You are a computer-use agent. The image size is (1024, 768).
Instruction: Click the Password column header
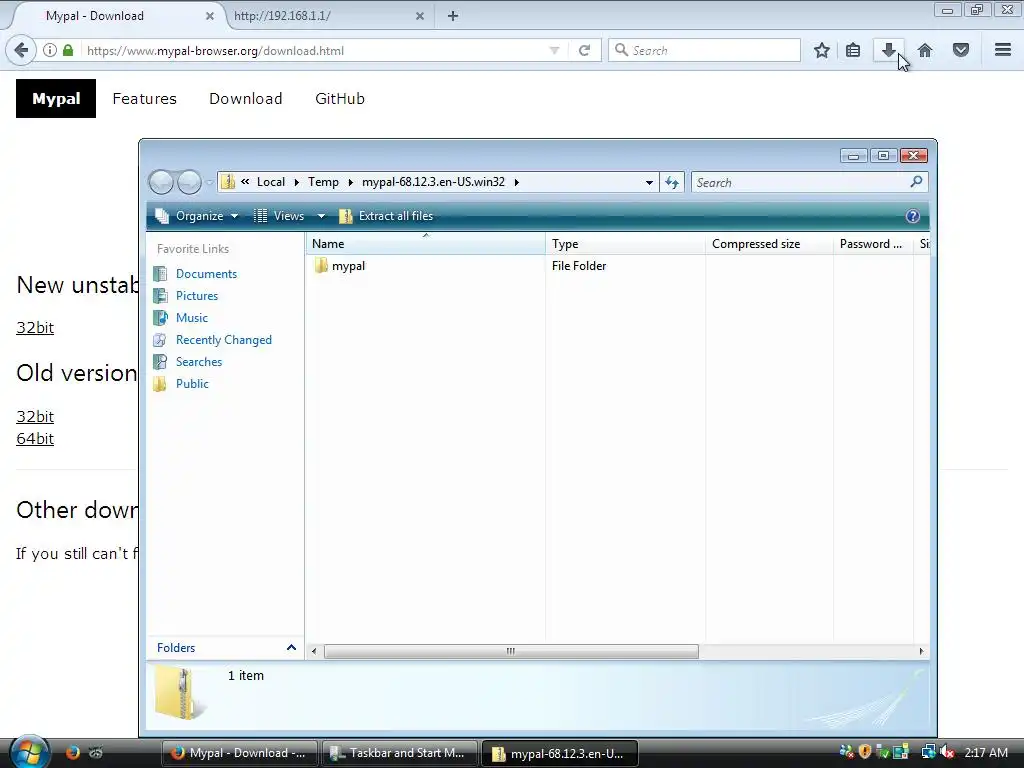(x=873, y=244)
